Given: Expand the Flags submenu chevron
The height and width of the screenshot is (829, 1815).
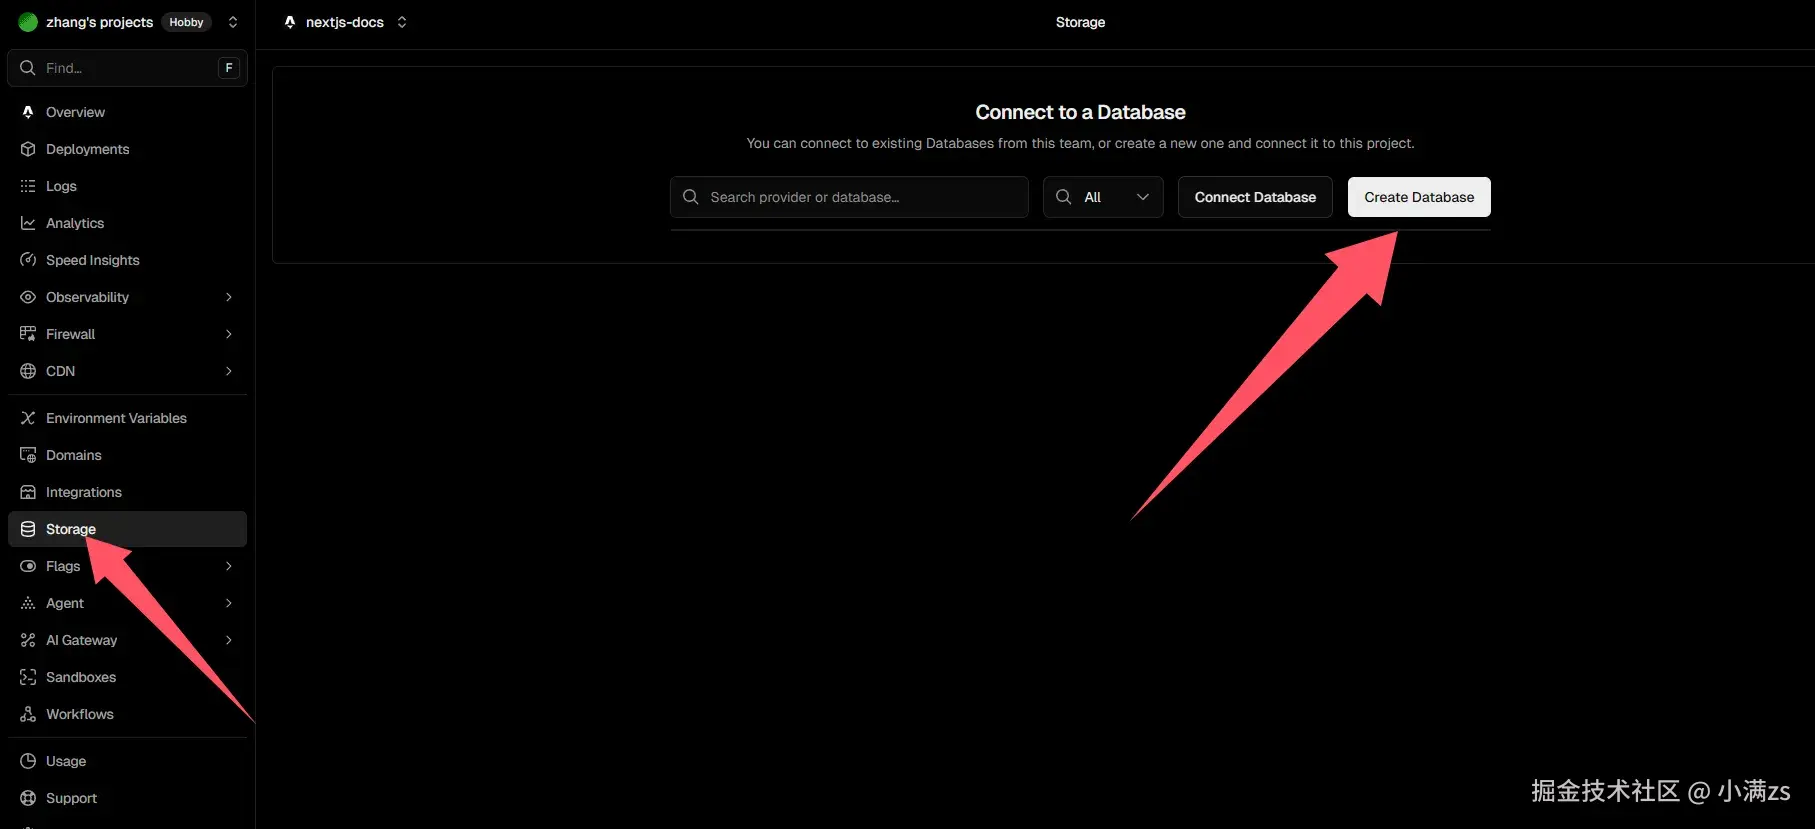Looking at the screenshot, I should click(229, 566).
